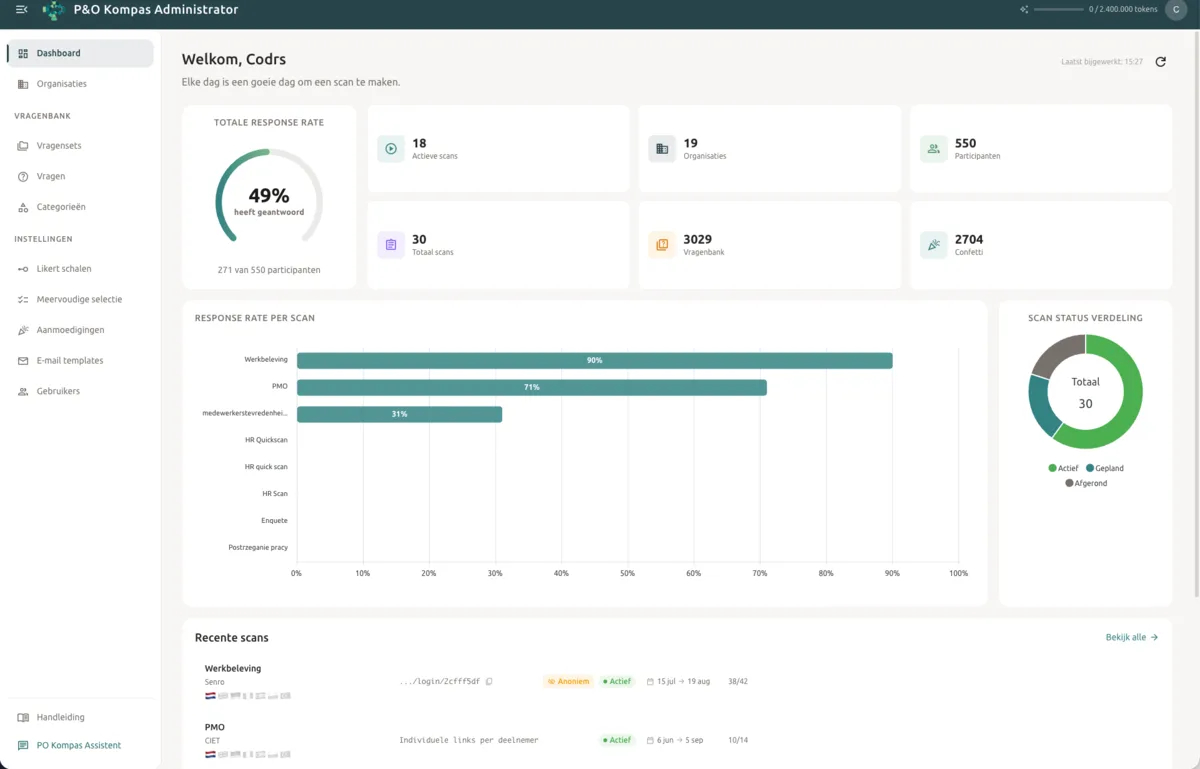Click '.../login/2cfff5df' link text
Image resolution: width=1200 pixels, height=769 pixels.
(x=440, y=682)
